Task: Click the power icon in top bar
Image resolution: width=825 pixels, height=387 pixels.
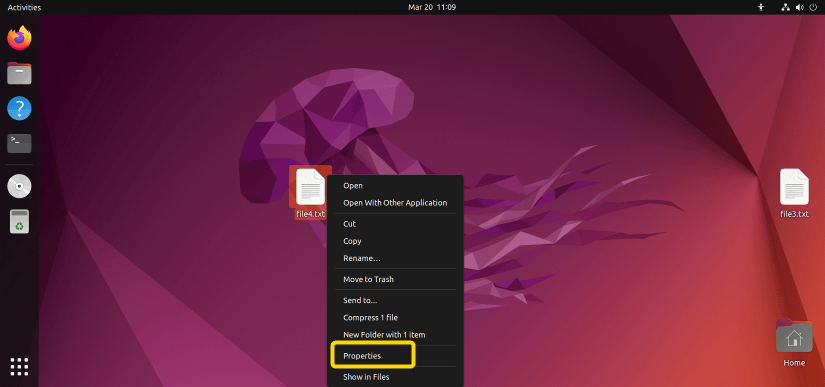Action: click(x=813, y=7)
